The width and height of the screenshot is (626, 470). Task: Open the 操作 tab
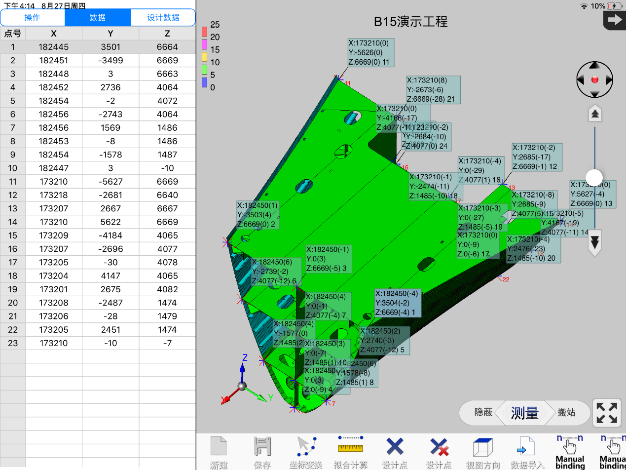coord(33,17)
